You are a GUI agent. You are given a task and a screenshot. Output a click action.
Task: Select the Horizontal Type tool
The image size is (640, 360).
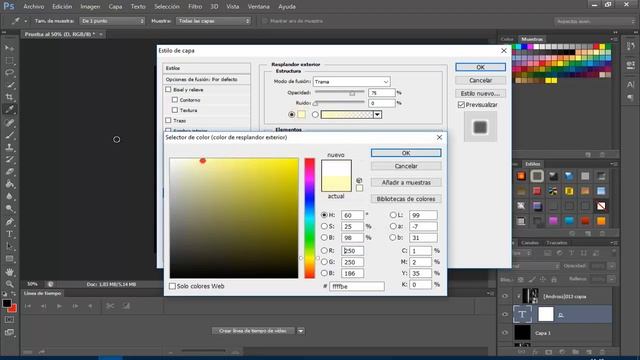click(x=9, y=234)
